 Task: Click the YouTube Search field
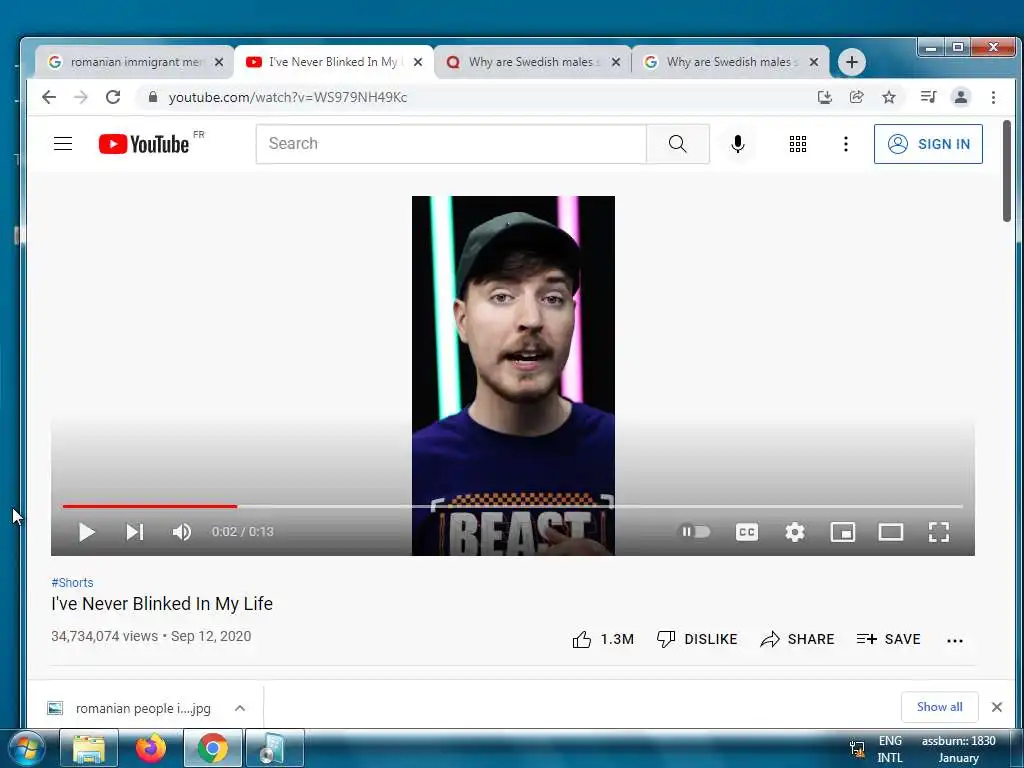(x=451, y=144)
